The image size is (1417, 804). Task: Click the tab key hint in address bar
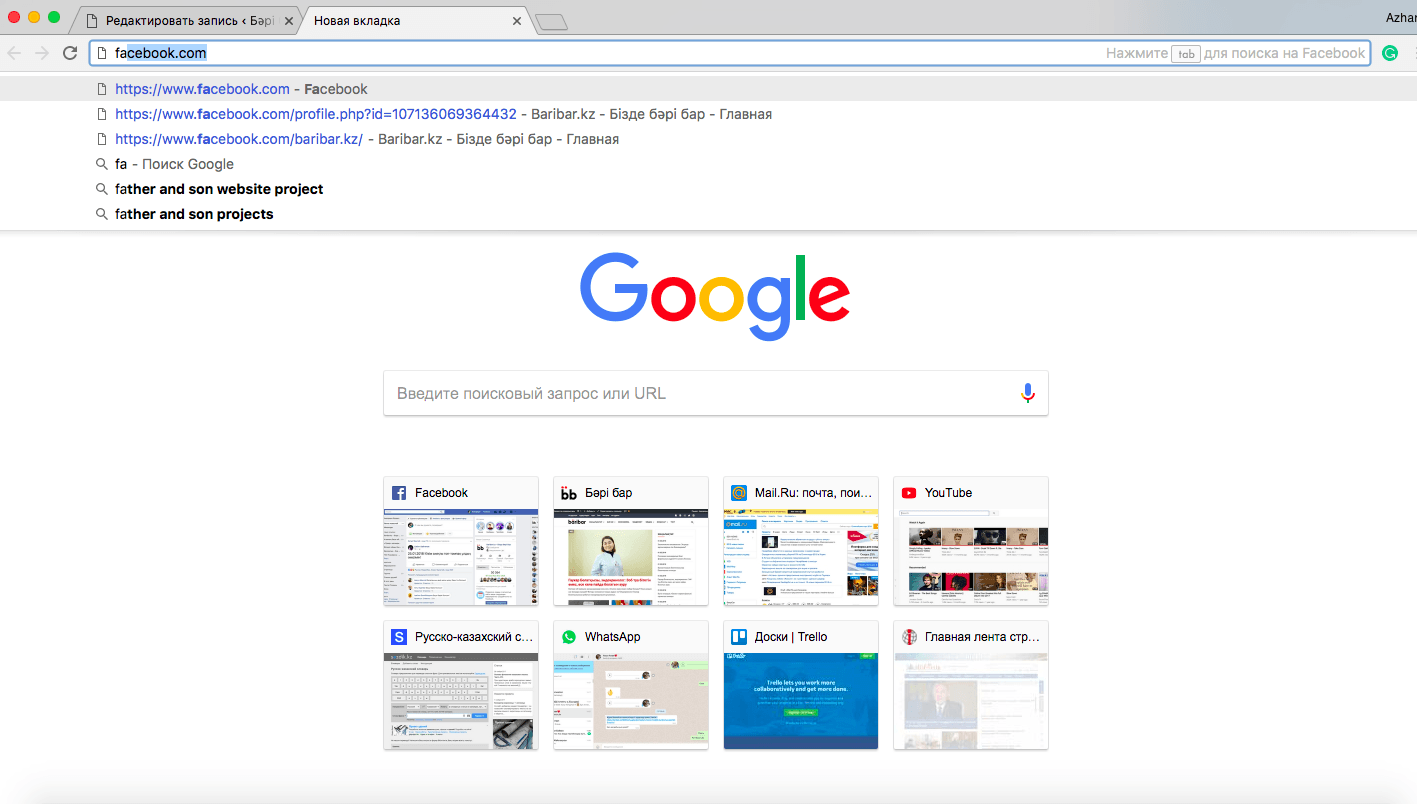click(x=1186, y=54)
